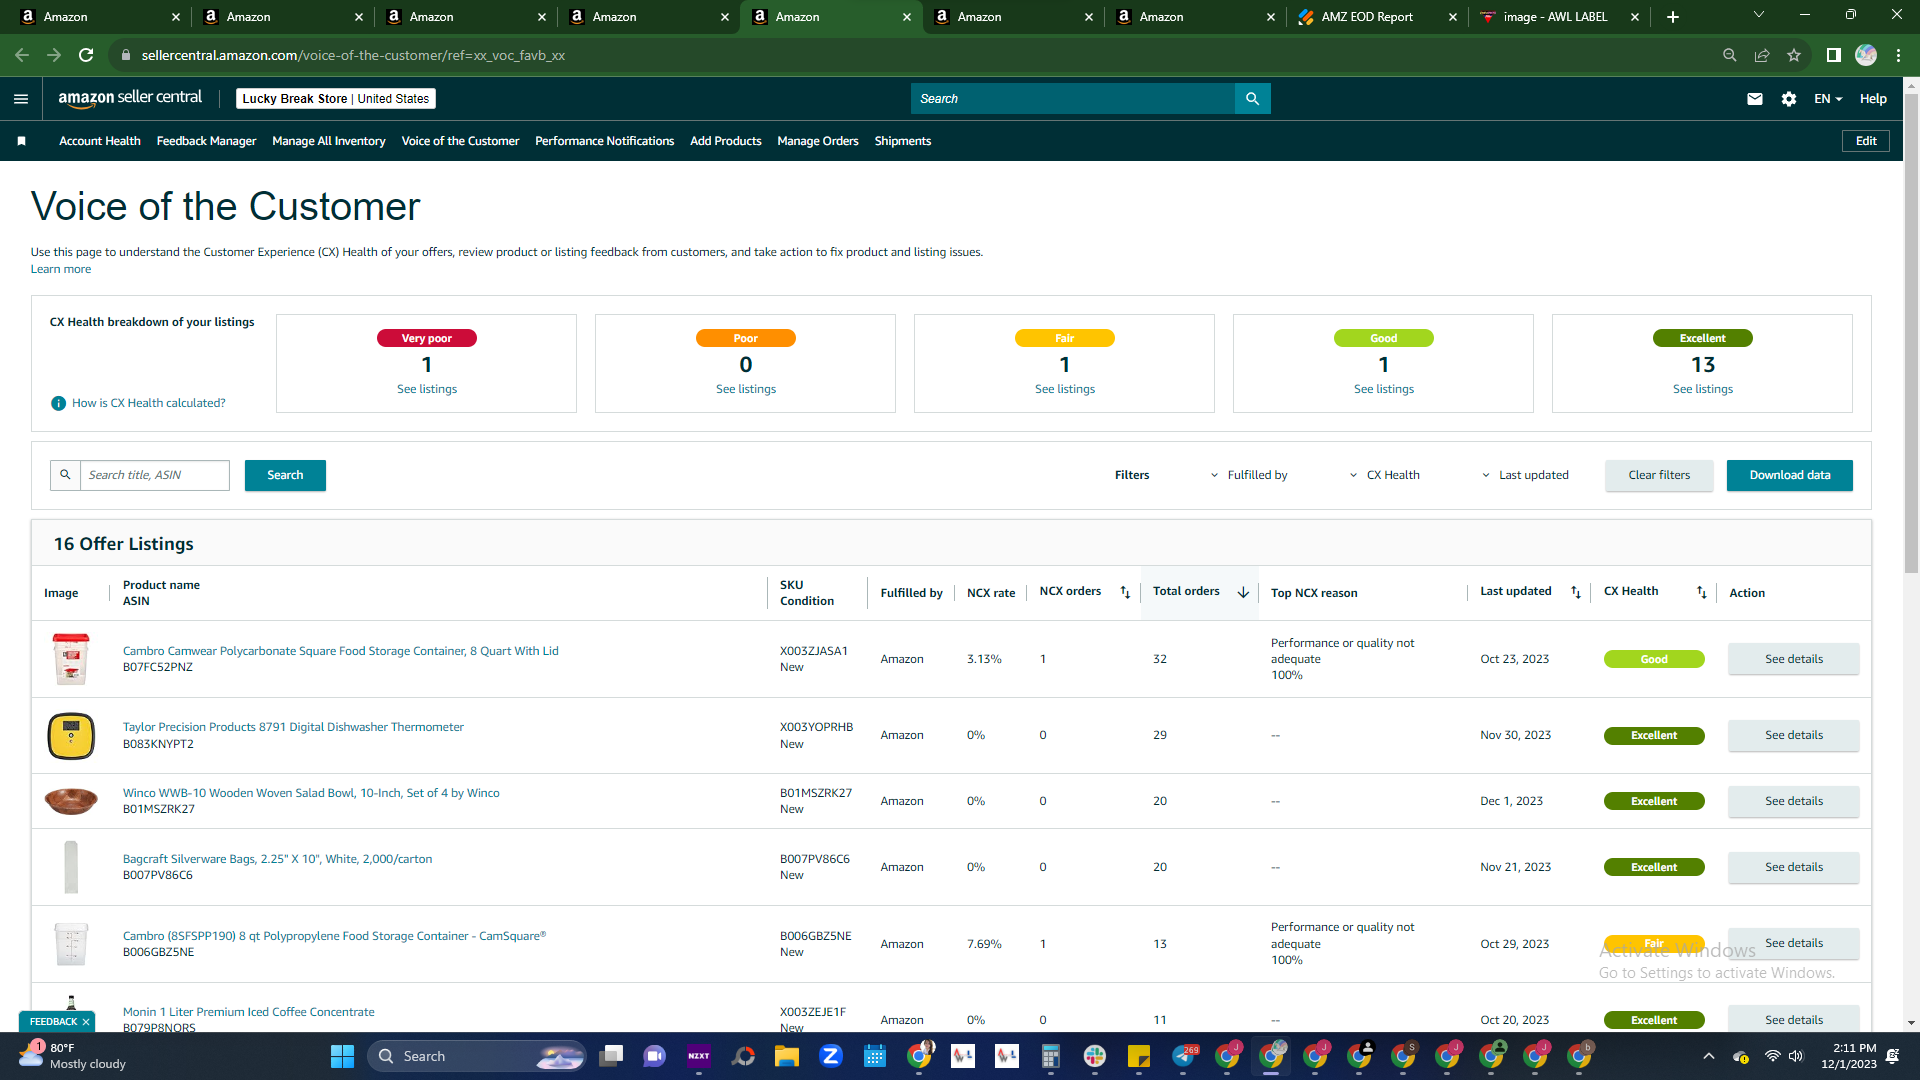Screen dimensions: 1920x1080
Task: Open File Explorer from the taskbar
Action: (787, 1056)
